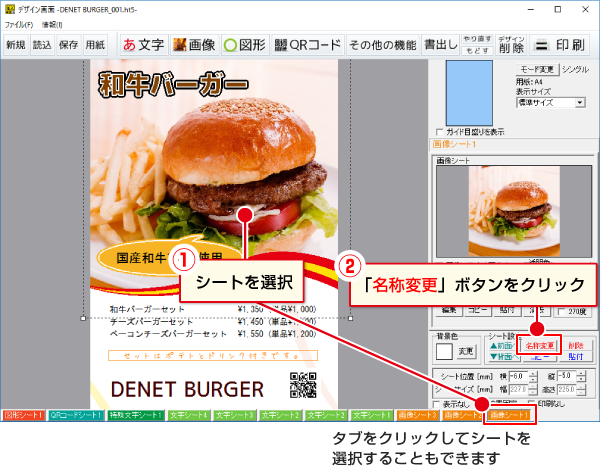The width and height of the screenshot is (602, 468).
Task: Click もどす undo button
Action: tap(477, 51)
